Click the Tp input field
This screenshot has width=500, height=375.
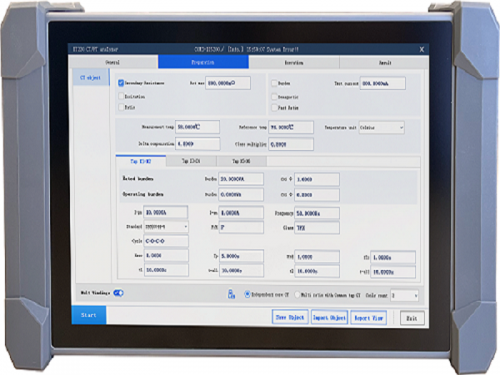pyautogui.click(x=241, y=256)
